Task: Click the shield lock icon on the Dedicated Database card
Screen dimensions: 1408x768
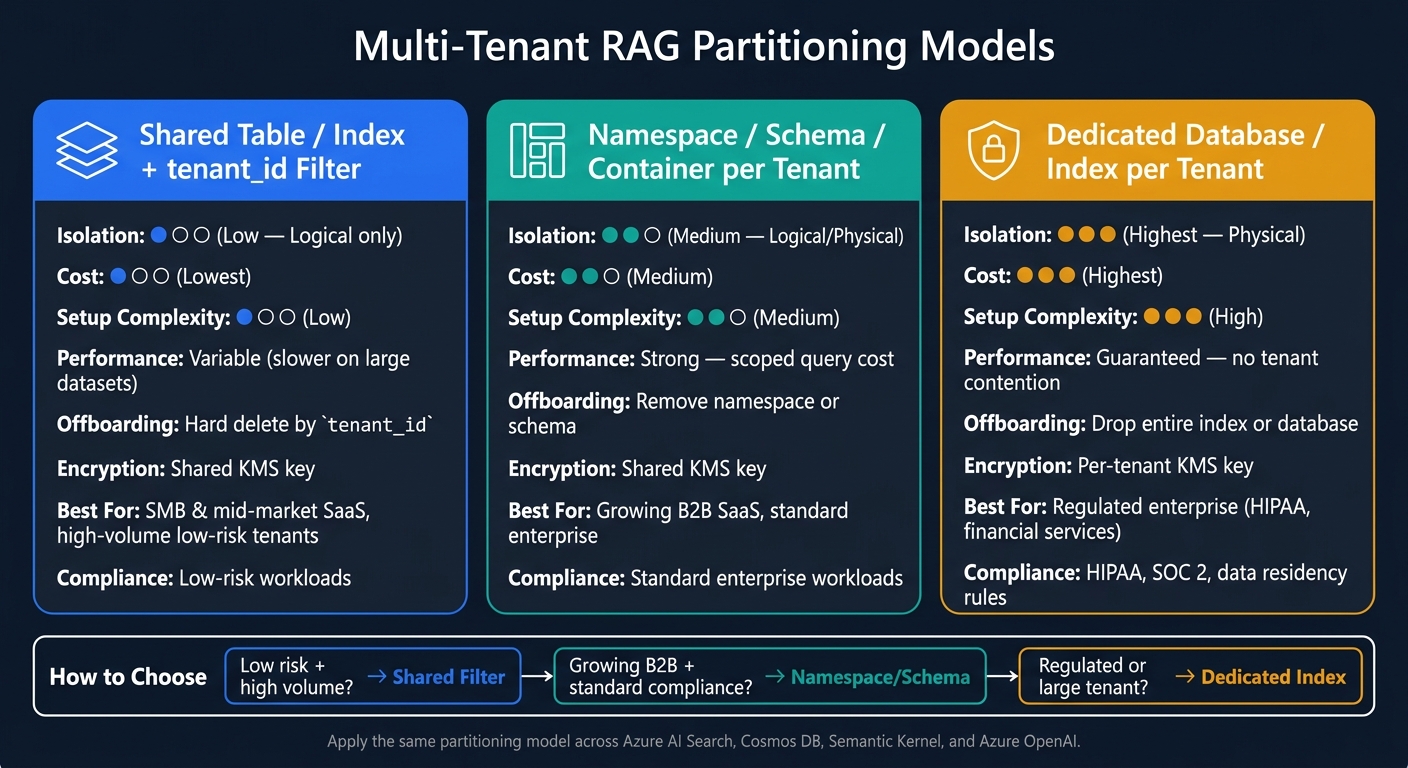Action: (x=993, y=151)
